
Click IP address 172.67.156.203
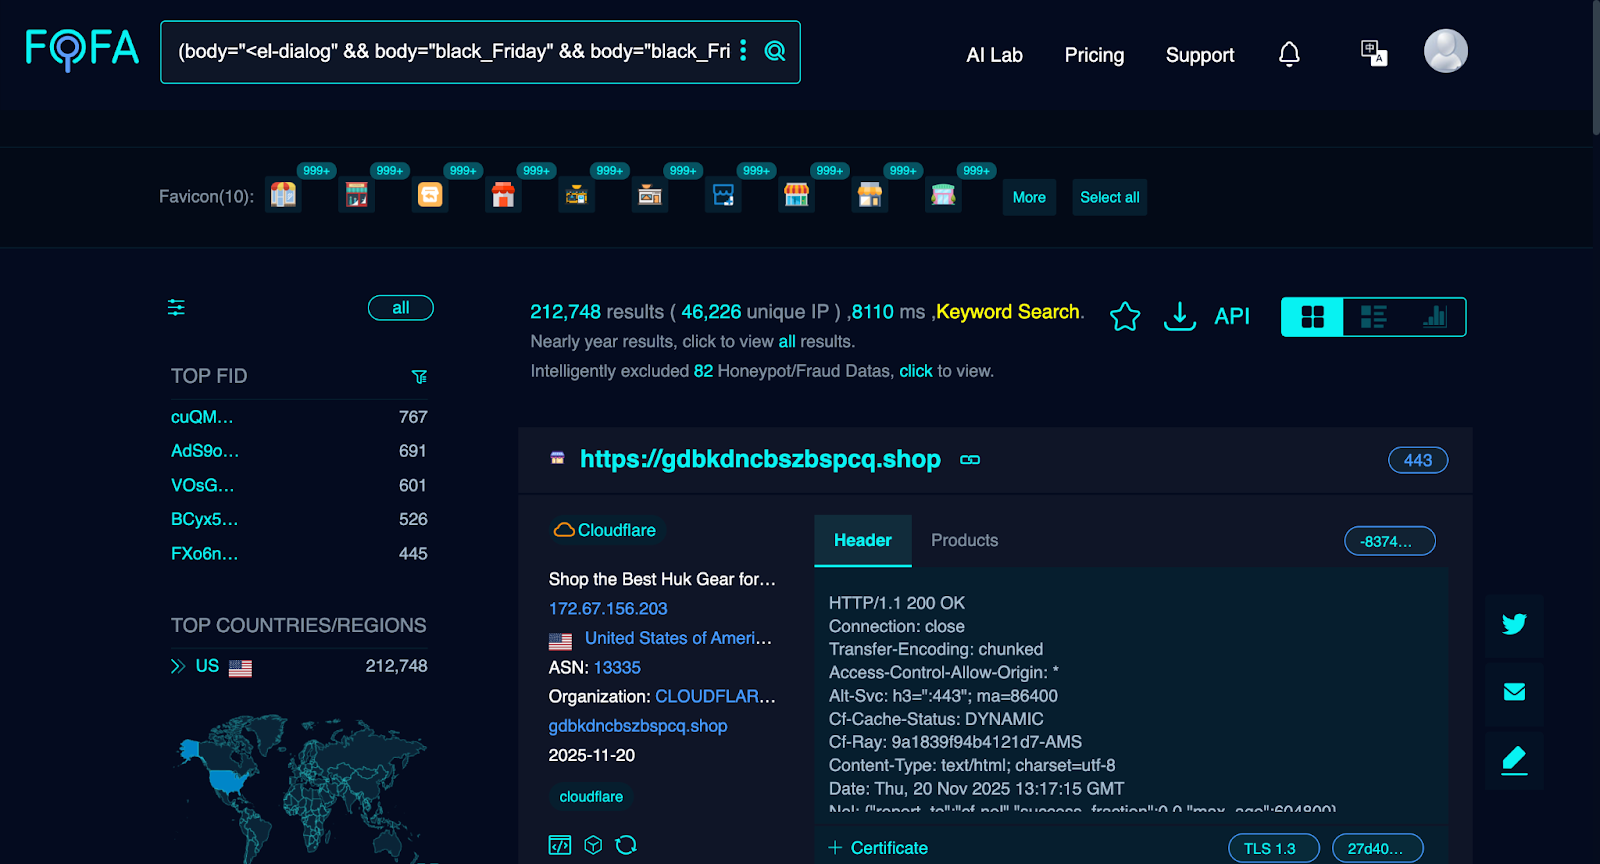(x=608, y=609)
